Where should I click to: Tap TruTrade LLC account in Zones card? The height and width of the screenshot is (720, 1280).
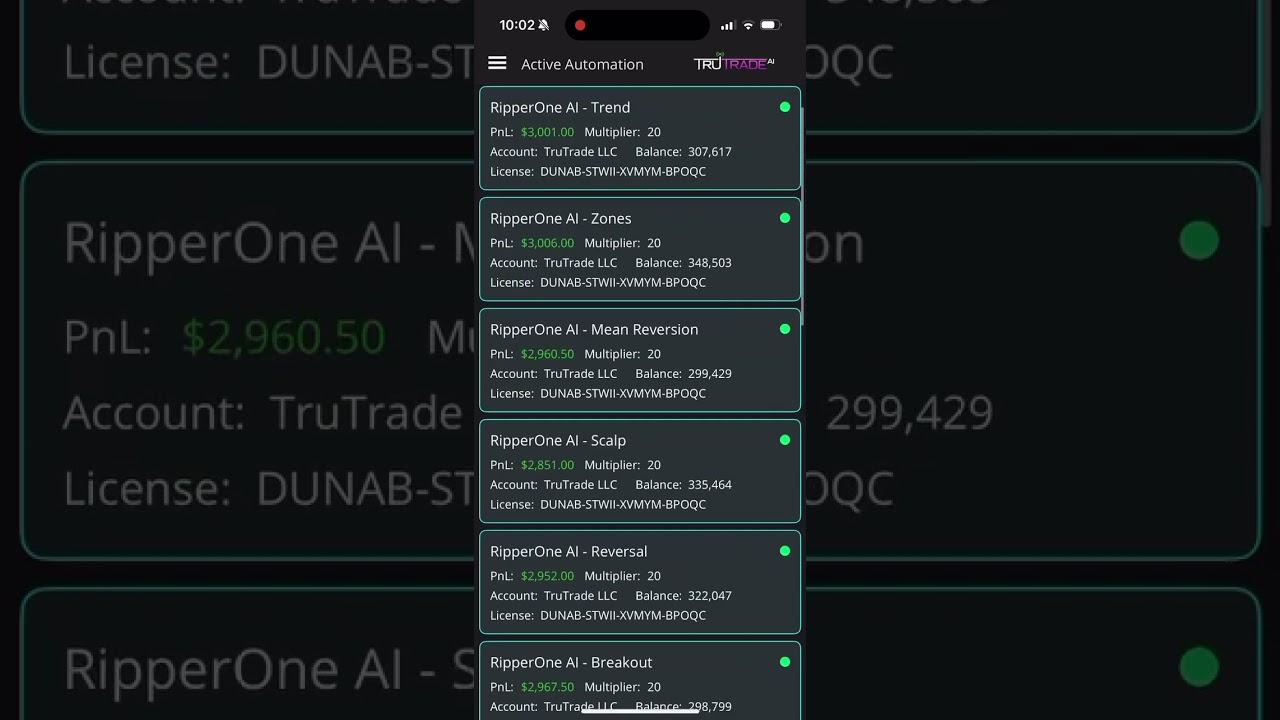(x=580, y=263)
